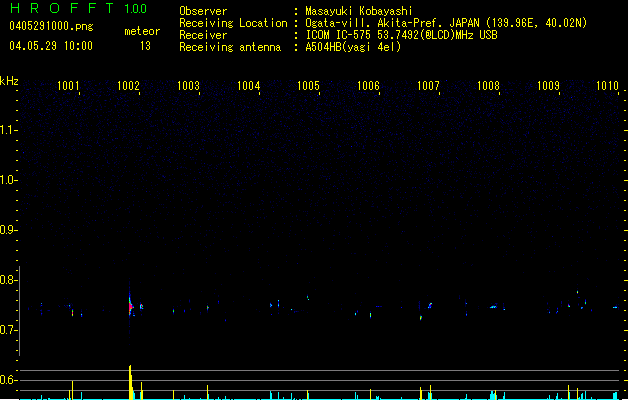Click the 1006 time axis label
Viewport: 629px width, 400px height.
pyautogui.click(x=368, y=85)
